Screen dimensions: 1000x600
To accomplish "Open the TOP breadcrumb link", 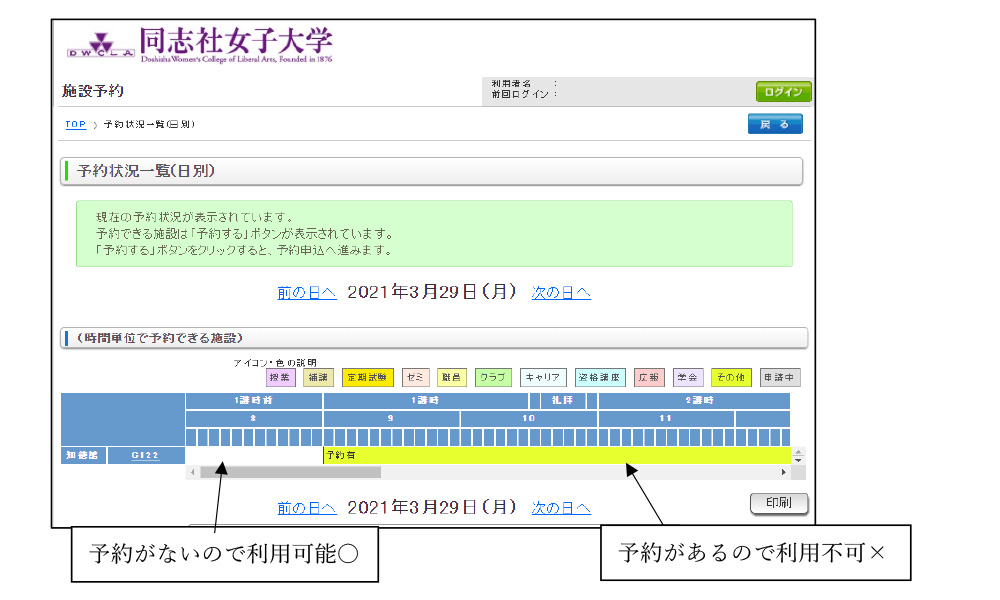I will click(75, 124).
